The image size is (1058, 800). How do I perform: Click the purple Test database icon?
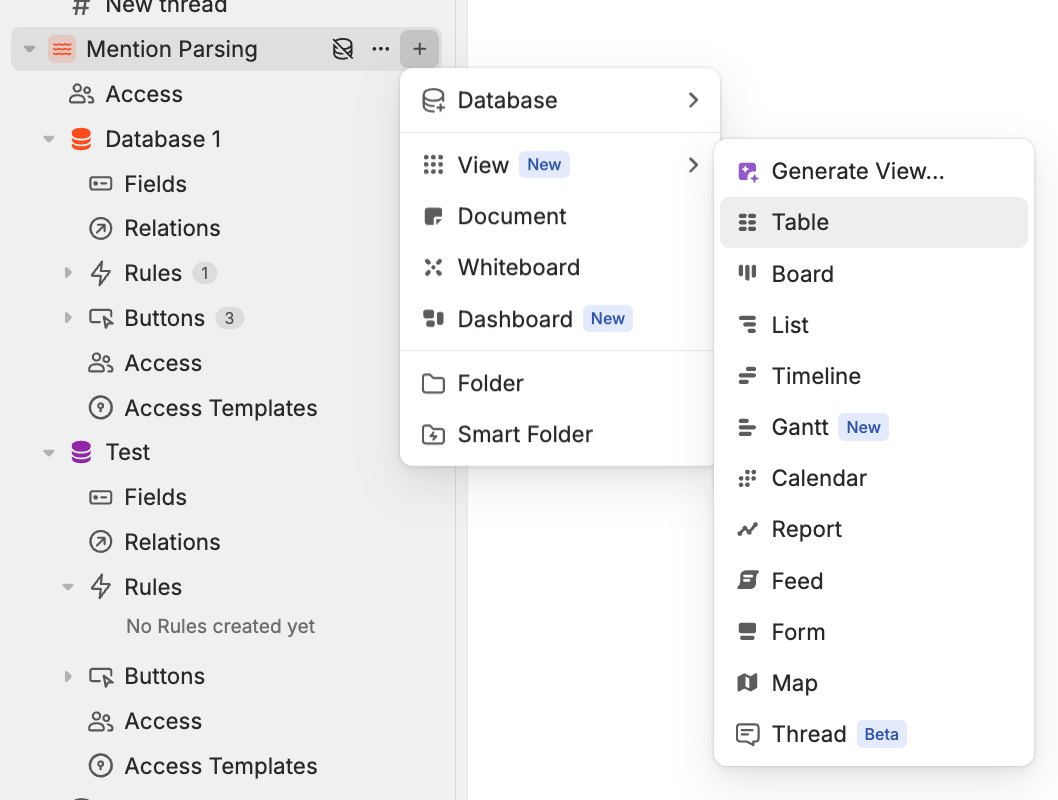pyautogui.click(x=82, y=452)
